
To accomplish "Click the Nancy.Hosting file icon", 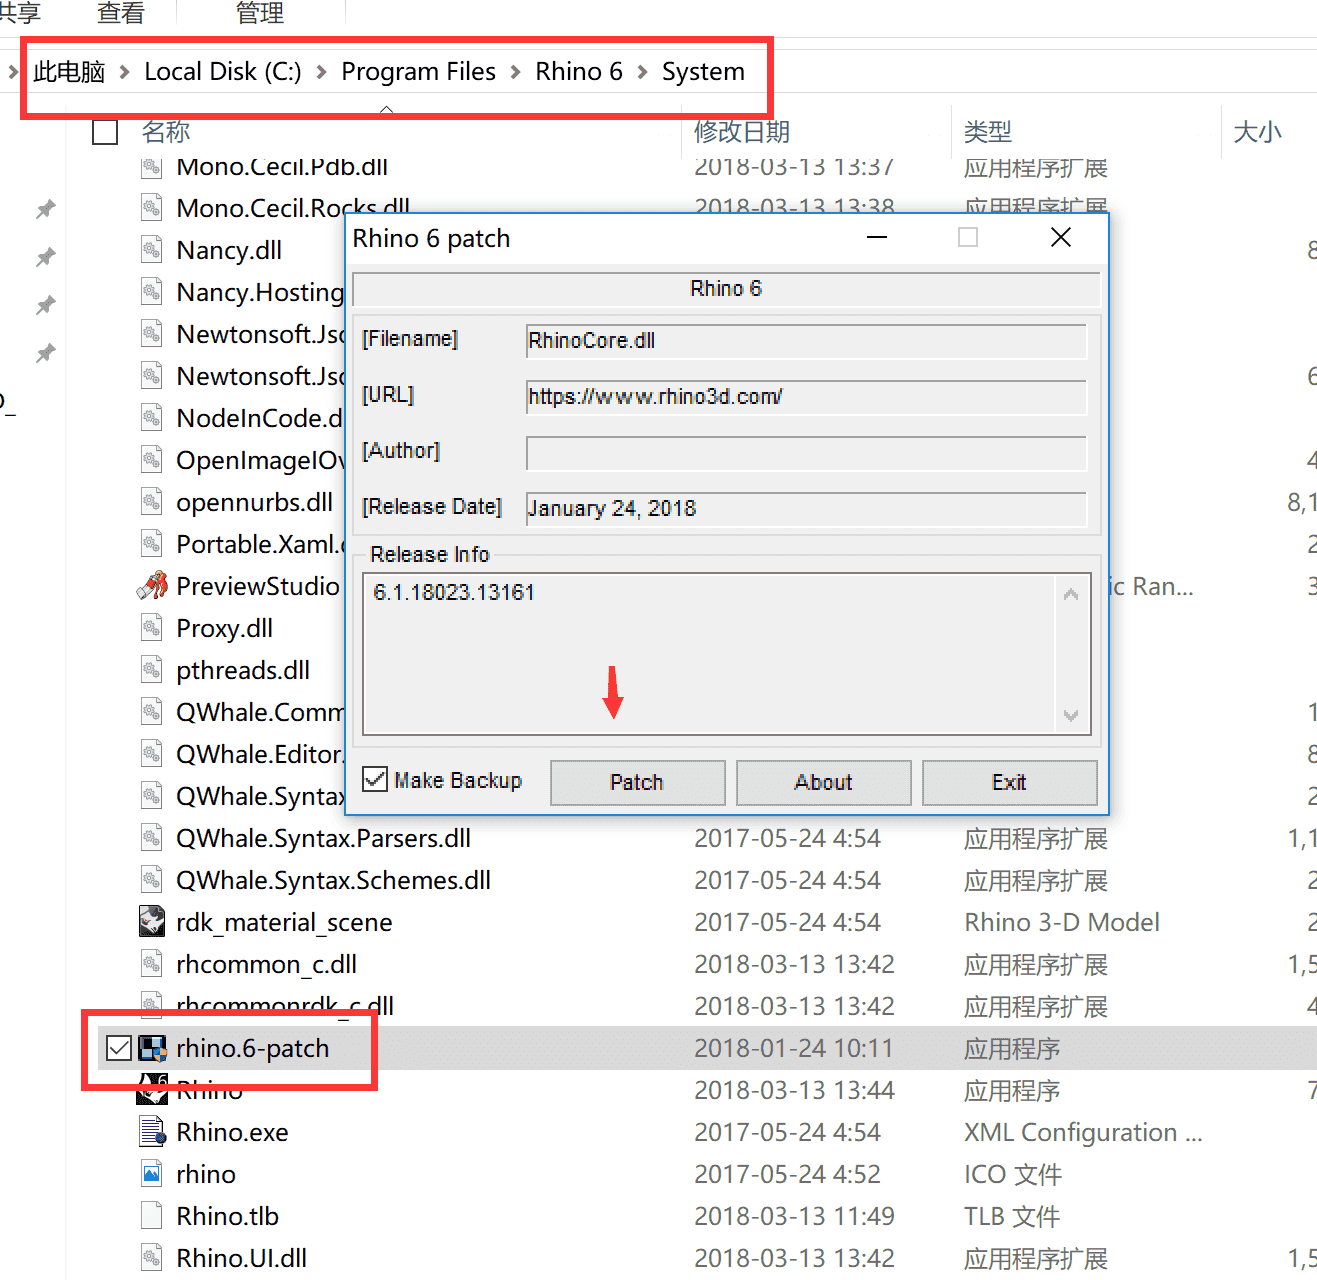I will (152, 292).
